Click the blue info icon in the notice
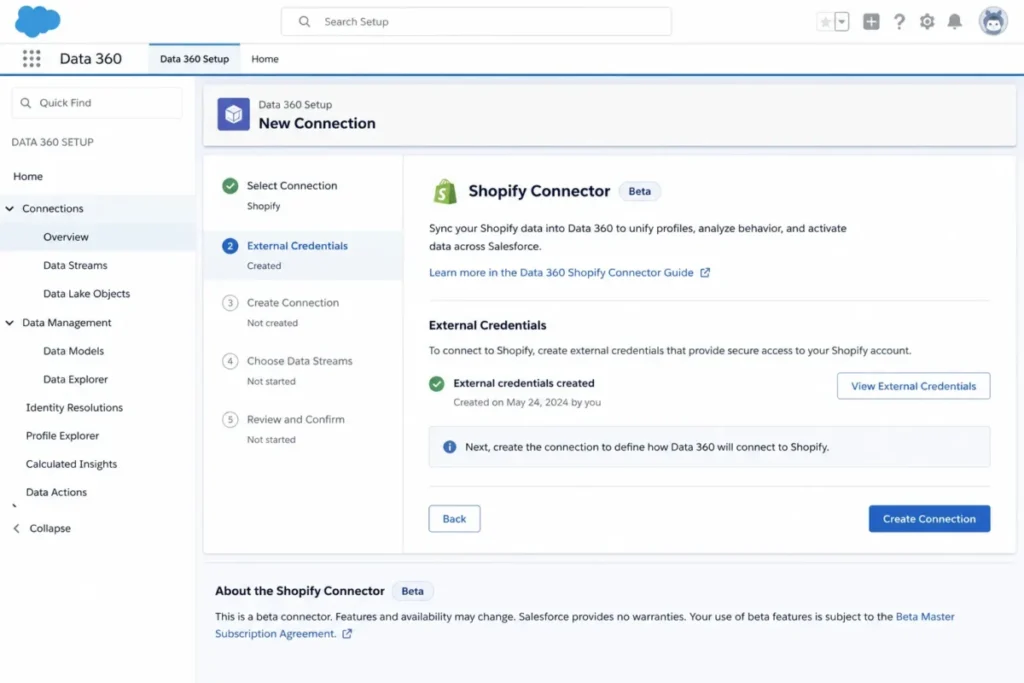This screenshot has height=683, width=1024. coord(449,447)
